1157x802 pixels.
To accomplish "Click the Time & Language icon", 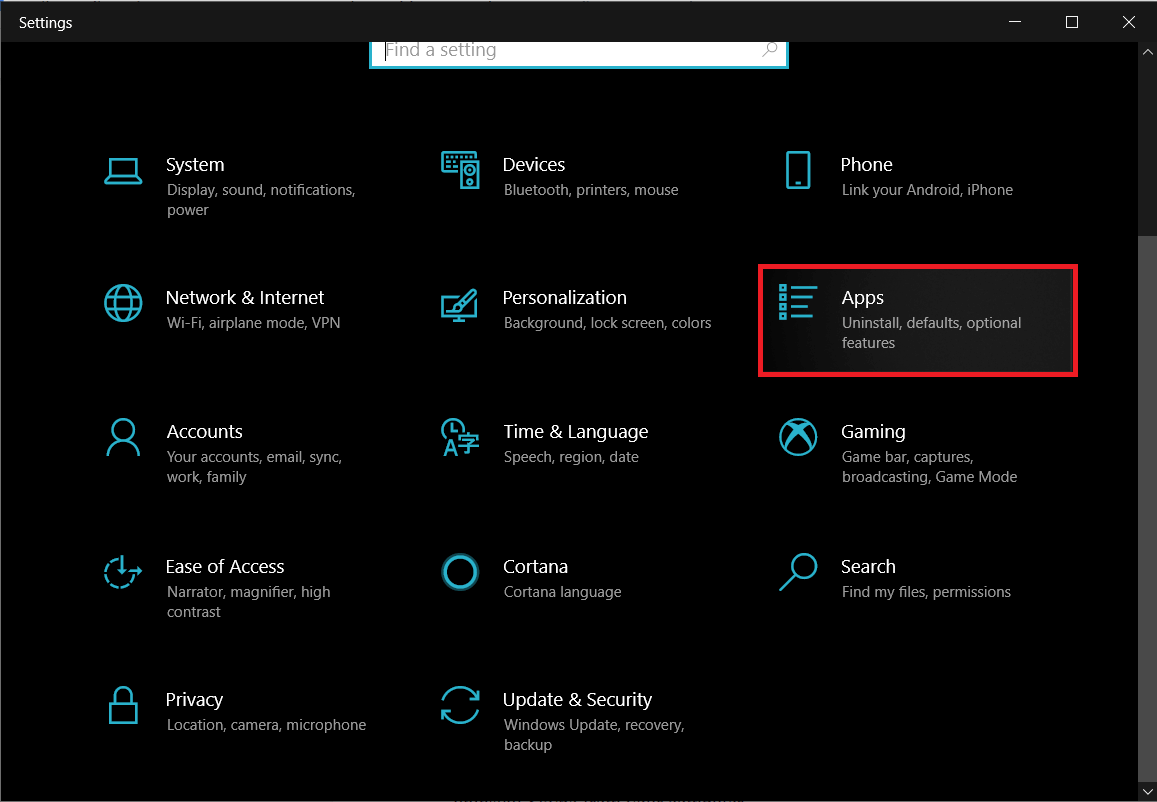I will click(460, 437).
